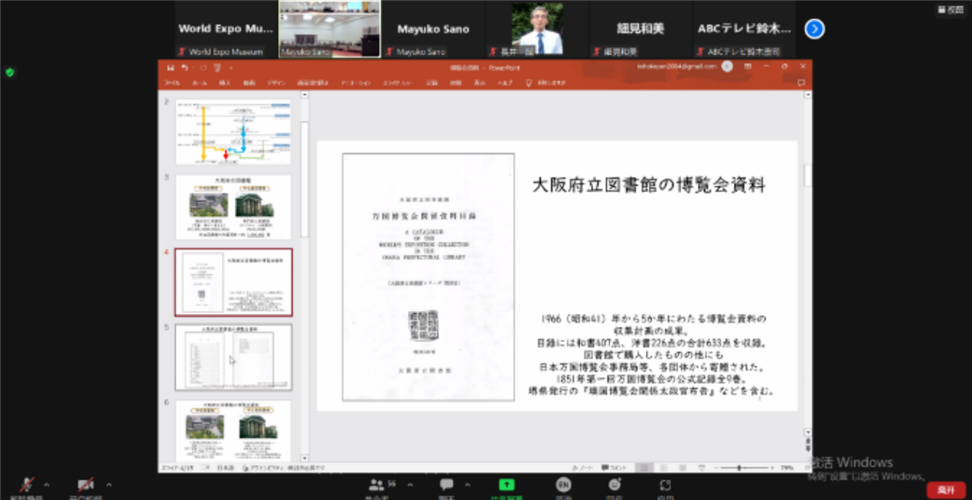Screen dimensions: 972x500
Task: Select the ABCテレビ鈴木 participant tile
Action: tap(744, 29)
